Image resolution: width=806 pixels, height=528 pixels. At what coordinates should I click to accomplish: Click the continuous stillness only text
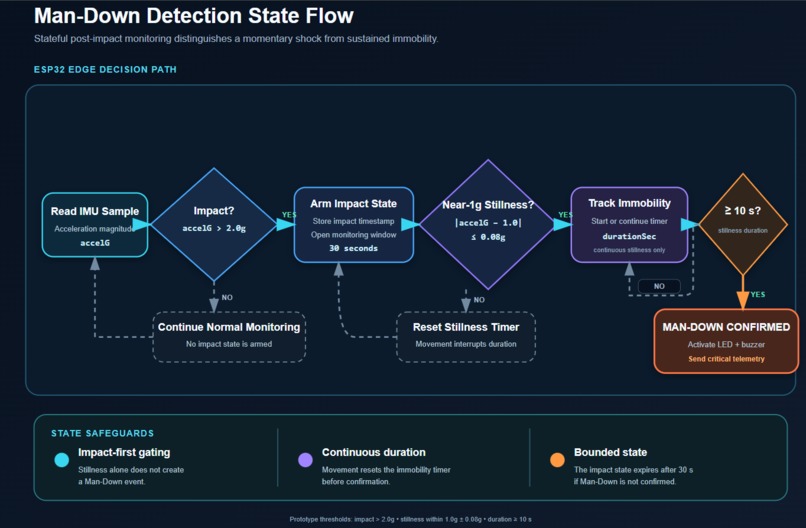(629, 250)
